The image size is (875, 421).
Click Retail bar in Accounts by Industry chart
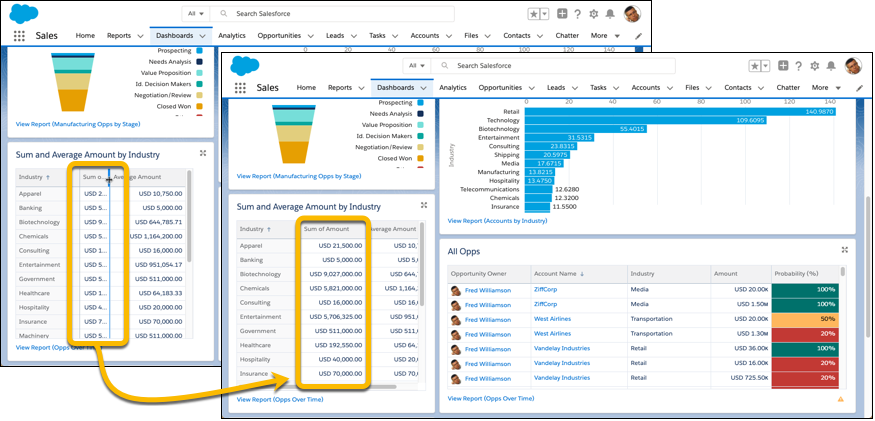pyautogui.click(x=680, y=112)
